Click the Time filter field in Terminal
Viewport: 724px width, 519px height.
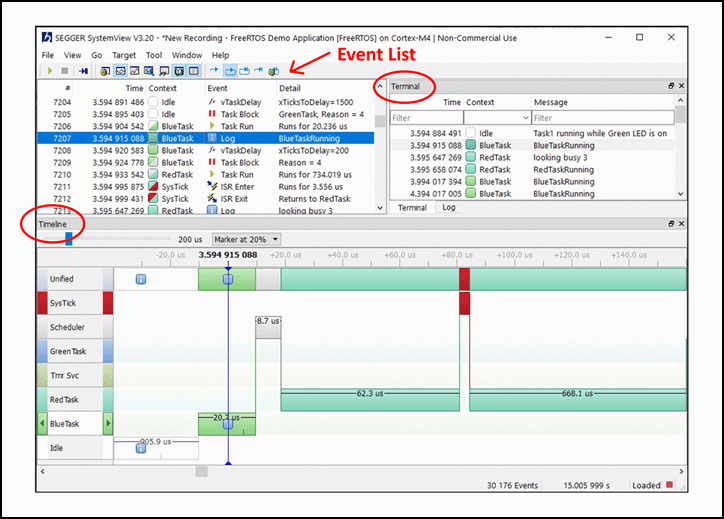pyautogui.click(x=427, y=118)
